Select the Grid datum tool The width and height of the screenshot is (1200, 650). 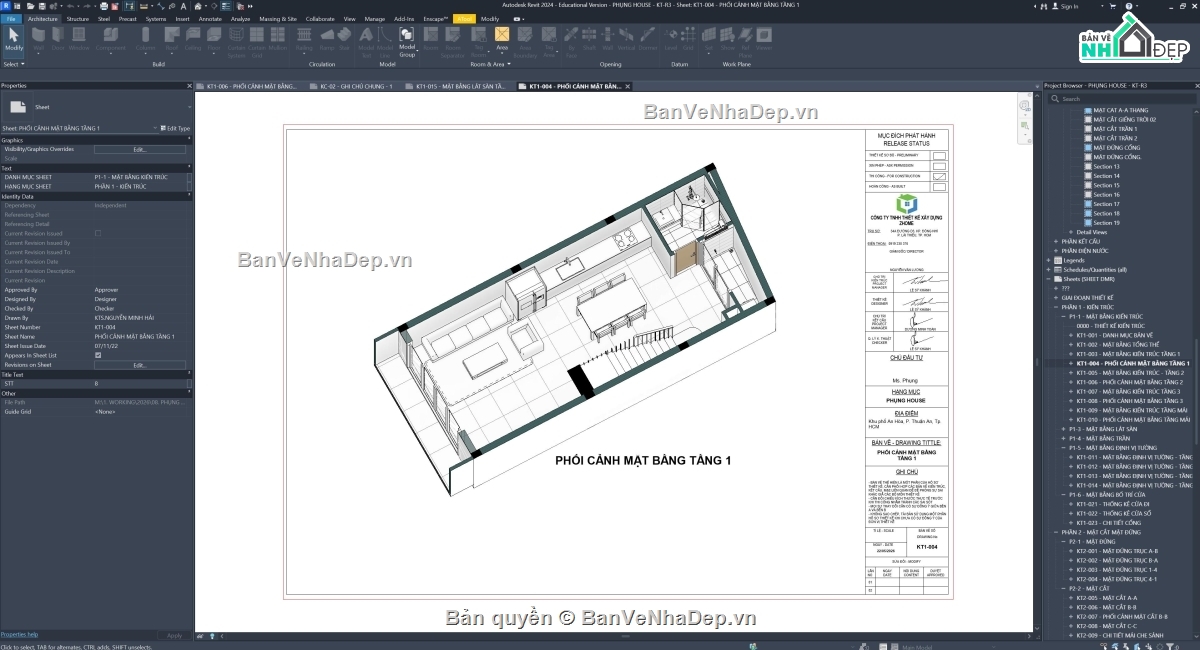pos(688,40)
